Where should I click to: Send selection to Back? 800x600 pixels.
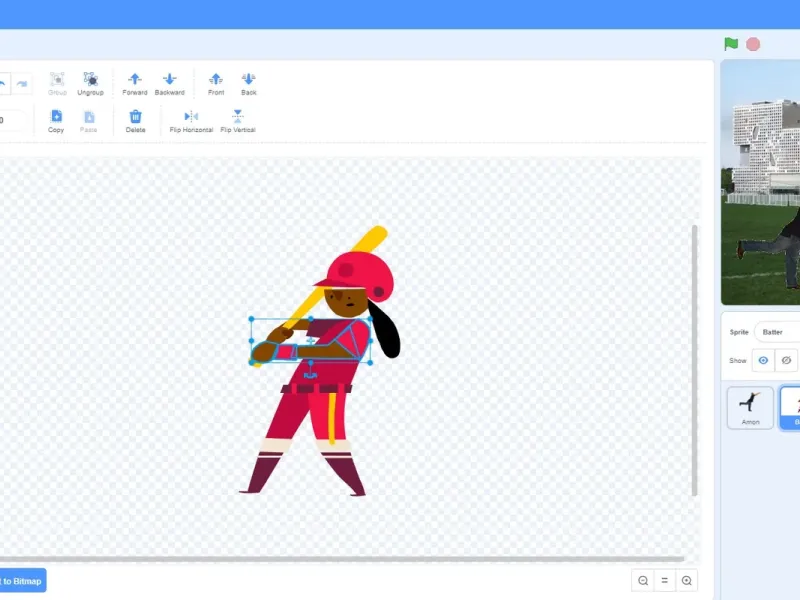point(248,84)
